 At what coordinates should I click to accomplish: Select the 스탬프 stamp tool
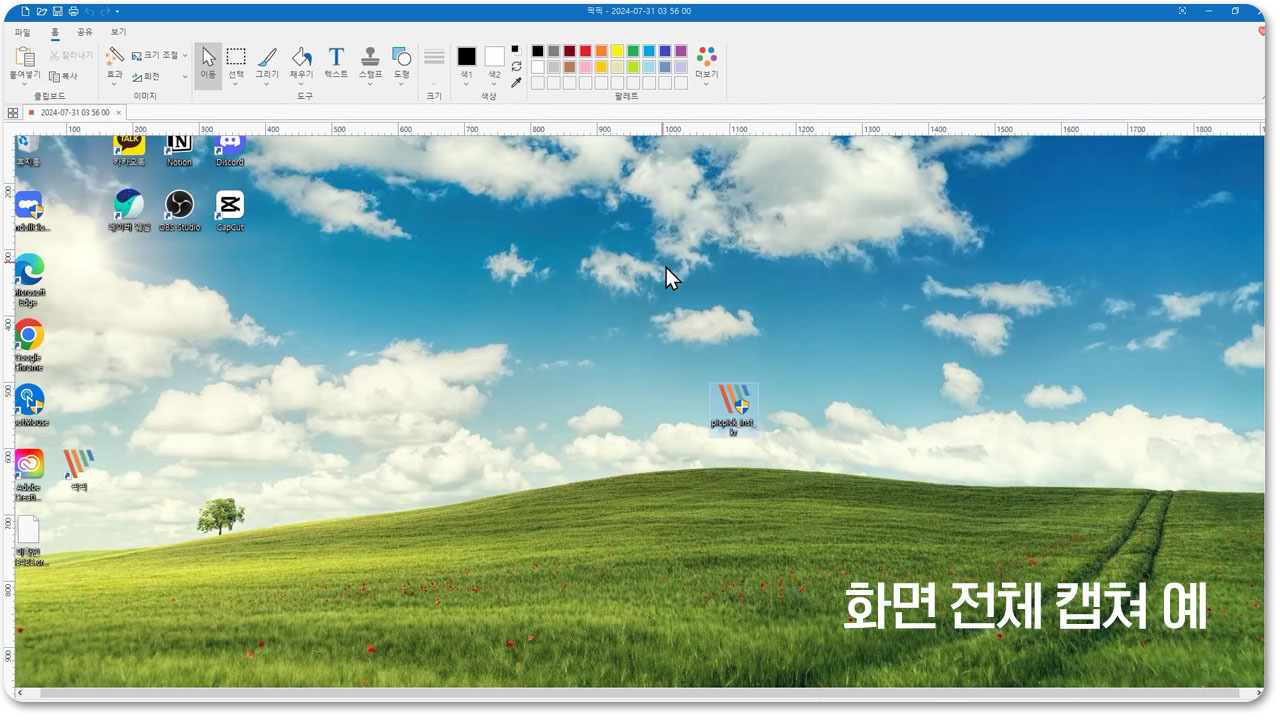coord(370,57)
